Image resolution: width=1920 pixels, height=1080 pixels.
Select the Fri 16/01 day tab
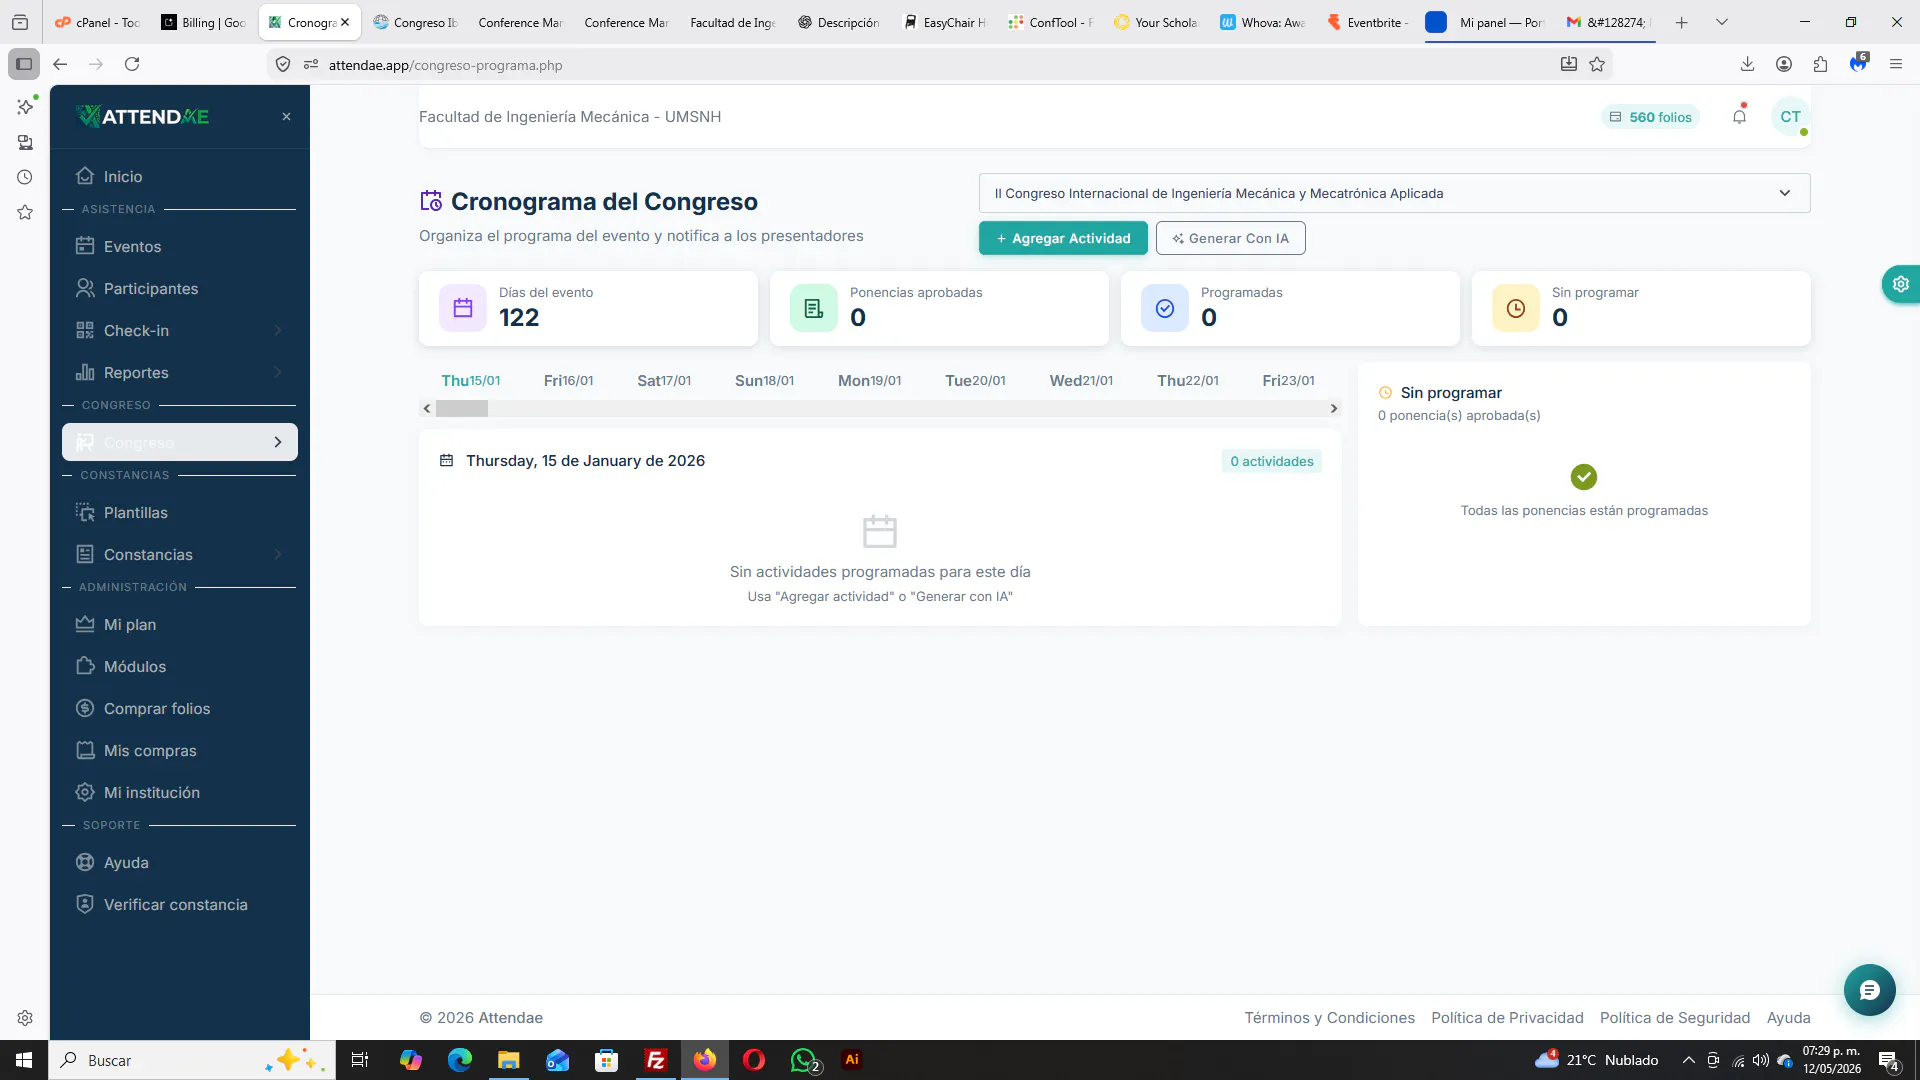[568, 381]
